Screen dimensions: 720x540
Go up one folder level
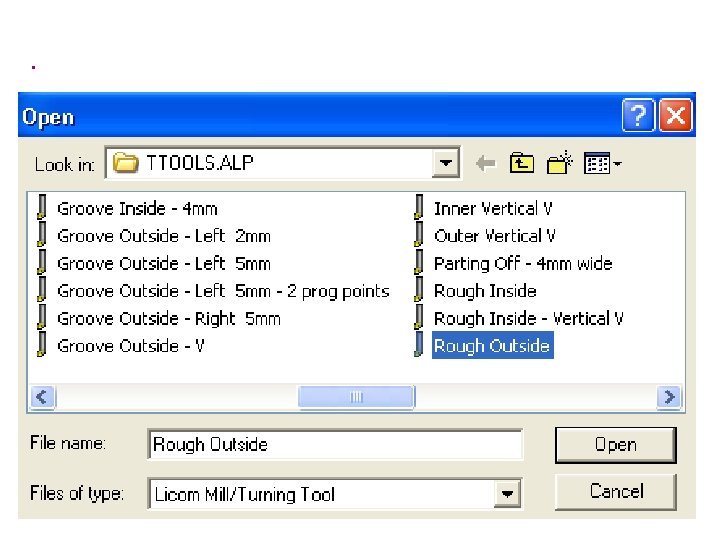coord(522,163)
